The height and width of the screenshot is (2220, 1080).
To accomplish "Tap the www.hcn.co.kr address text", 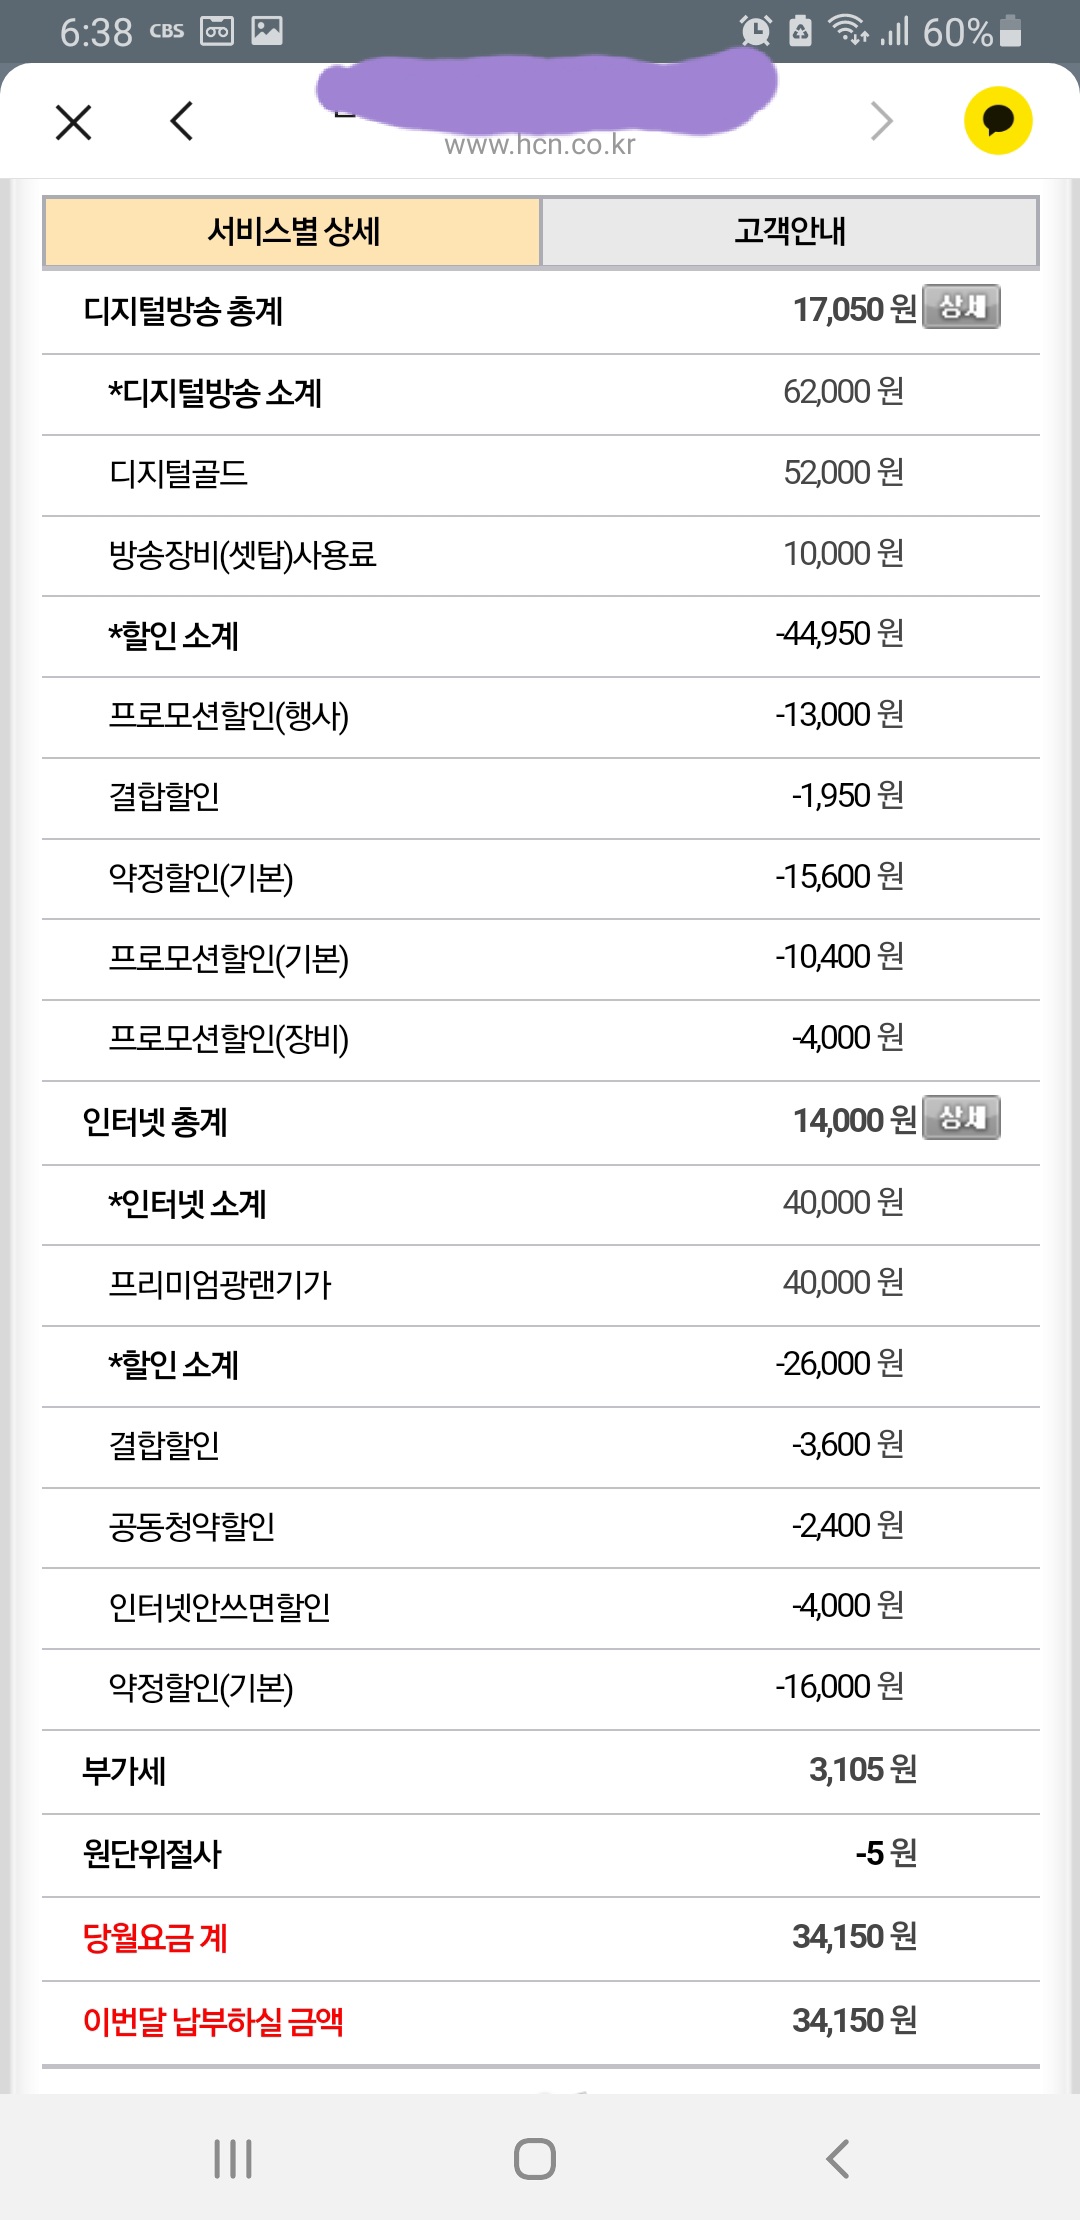I will (540, 146).
